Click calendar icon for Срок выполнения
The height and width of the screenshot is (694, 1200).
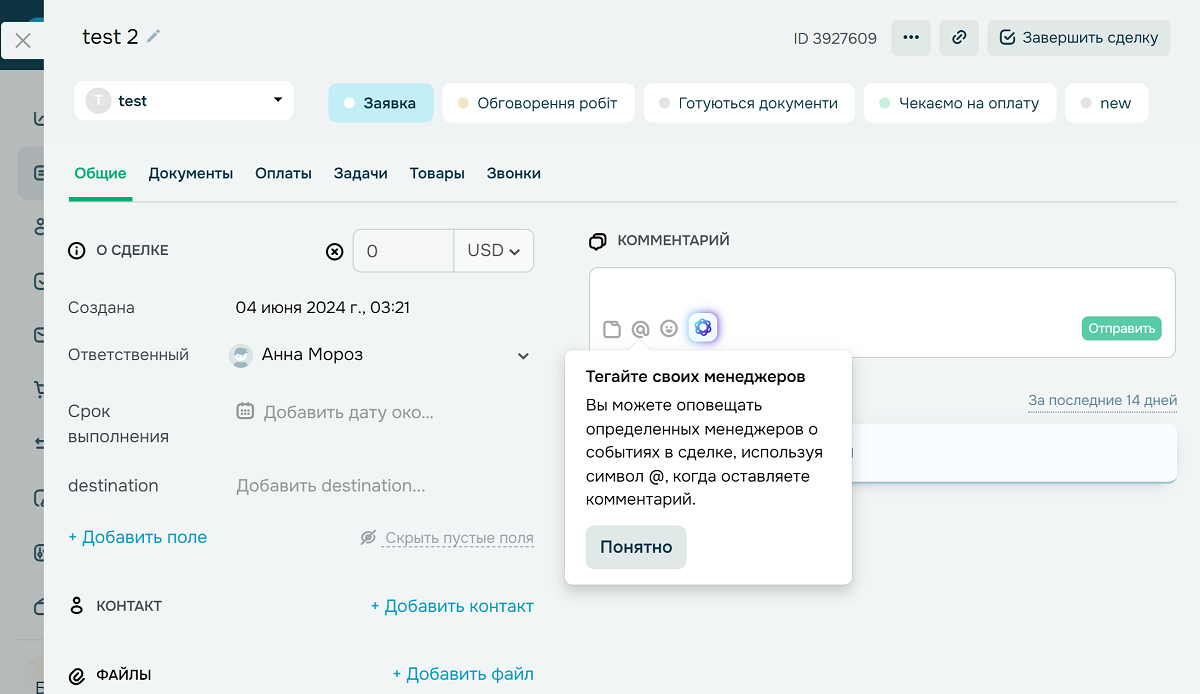(x=245, y=411)
